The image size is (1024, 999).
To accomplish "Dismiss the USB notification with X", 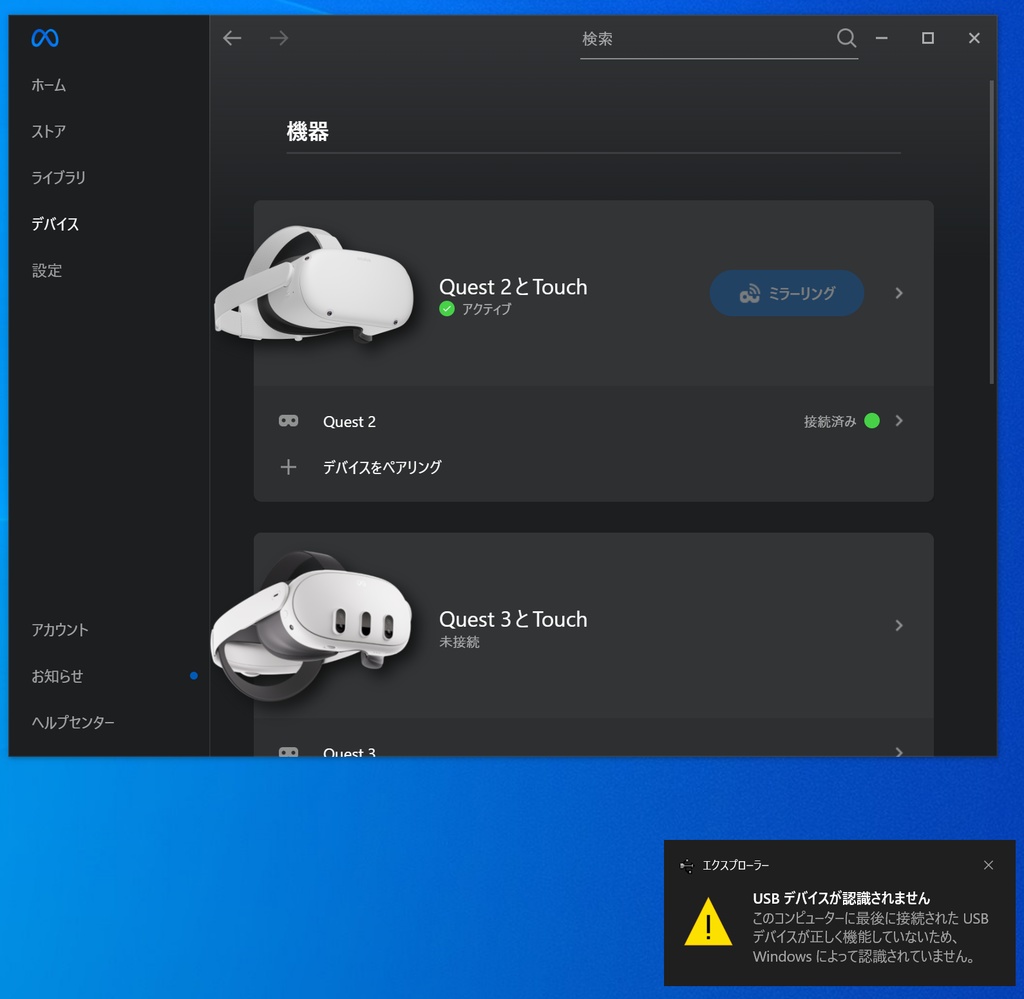I will [x=988, y=865].
